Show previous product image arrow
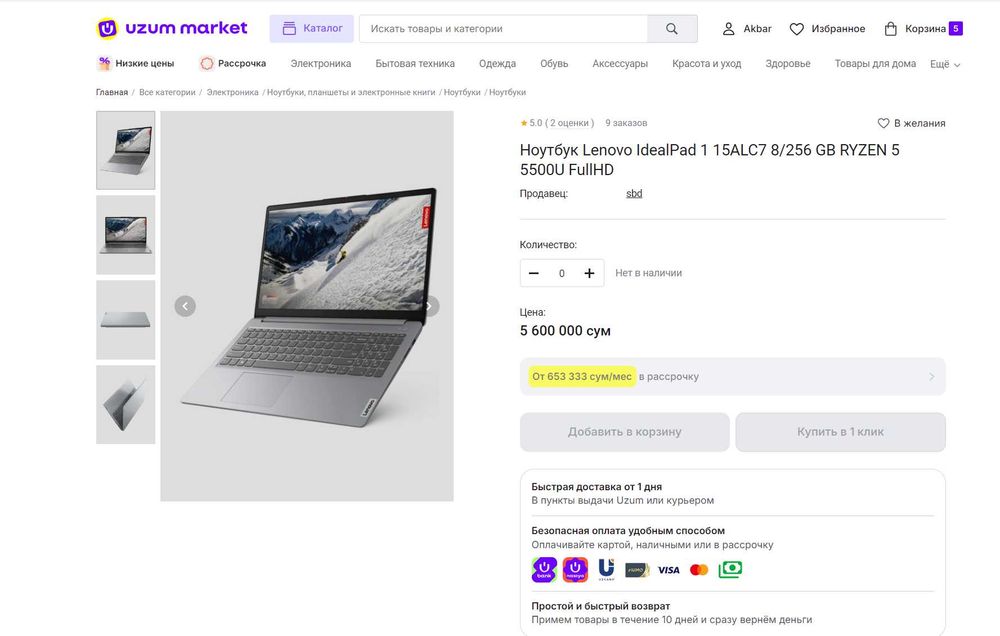Image resolution: width=1000 pixels, height=636 pixels. tap(185, 306)
